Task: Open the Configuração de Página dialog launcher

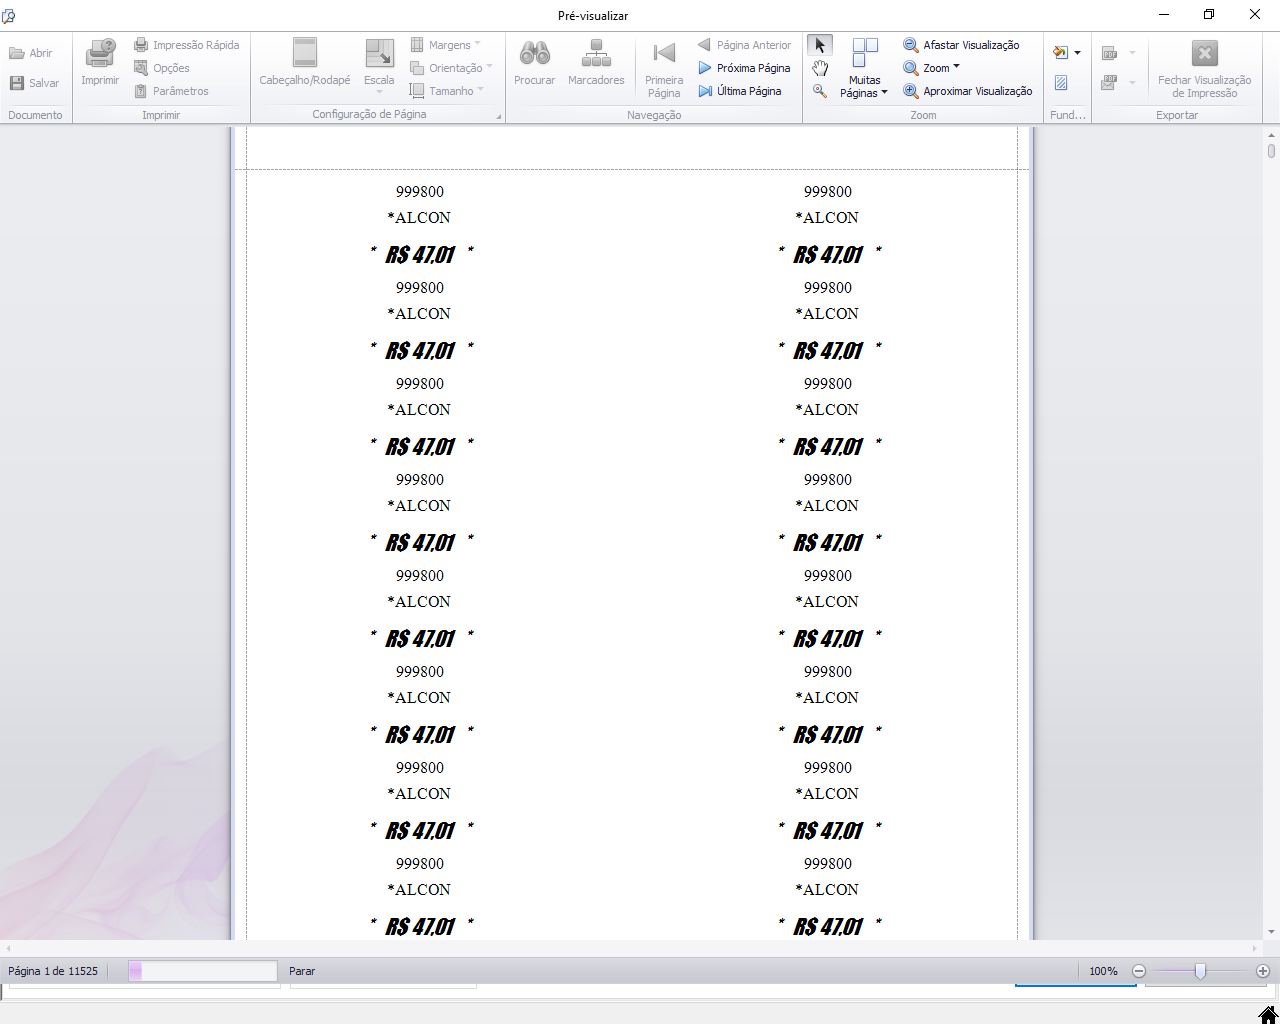Action: (x=499, y=117)
